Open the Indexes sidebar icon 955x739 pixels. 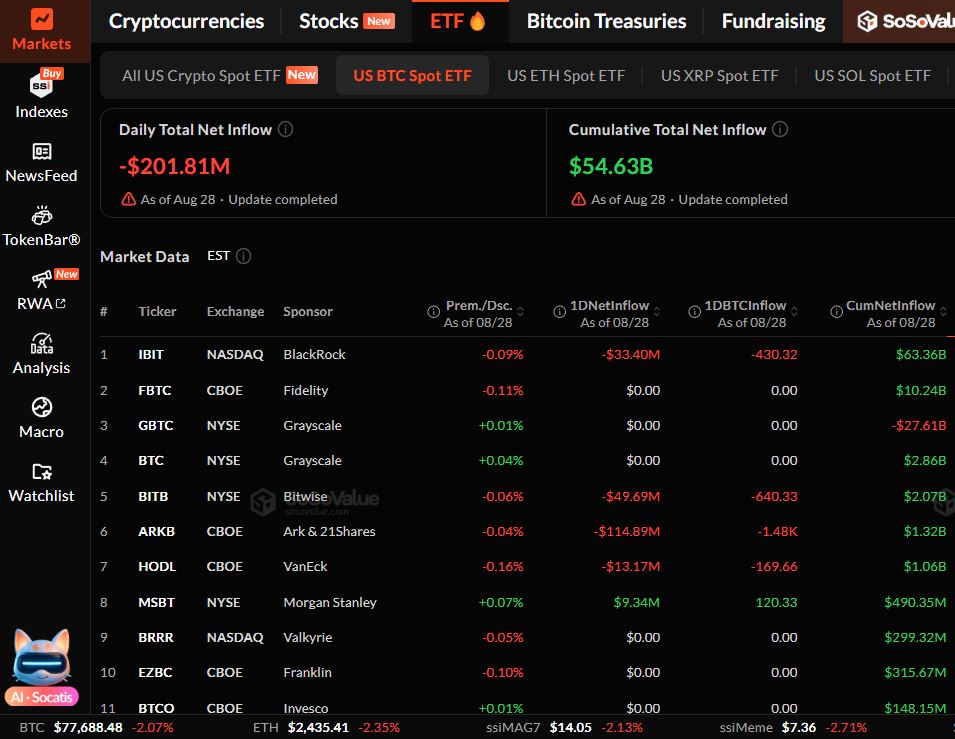(x=41, y=84)
